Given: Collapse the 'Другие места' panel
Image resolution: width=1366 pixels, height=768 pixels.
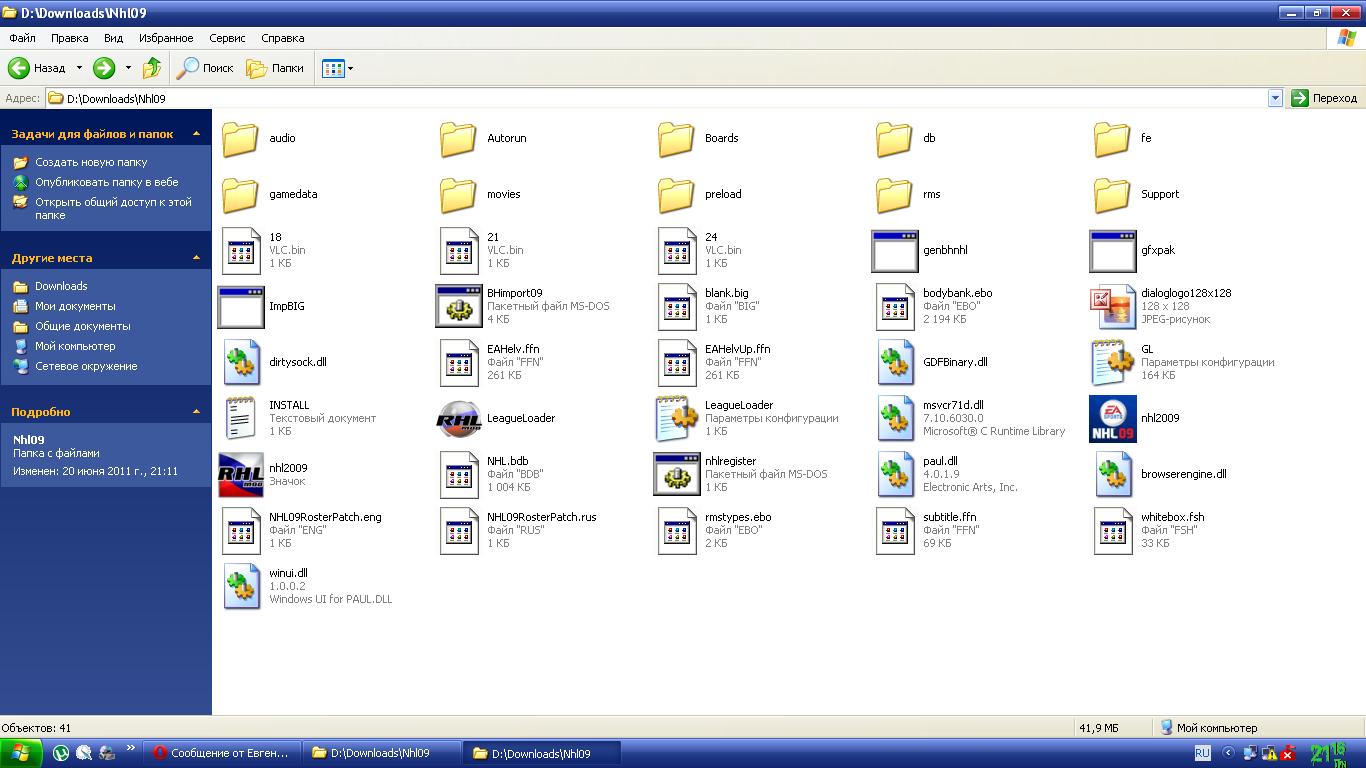Looking at the screenshot, I should click(196, 257).
